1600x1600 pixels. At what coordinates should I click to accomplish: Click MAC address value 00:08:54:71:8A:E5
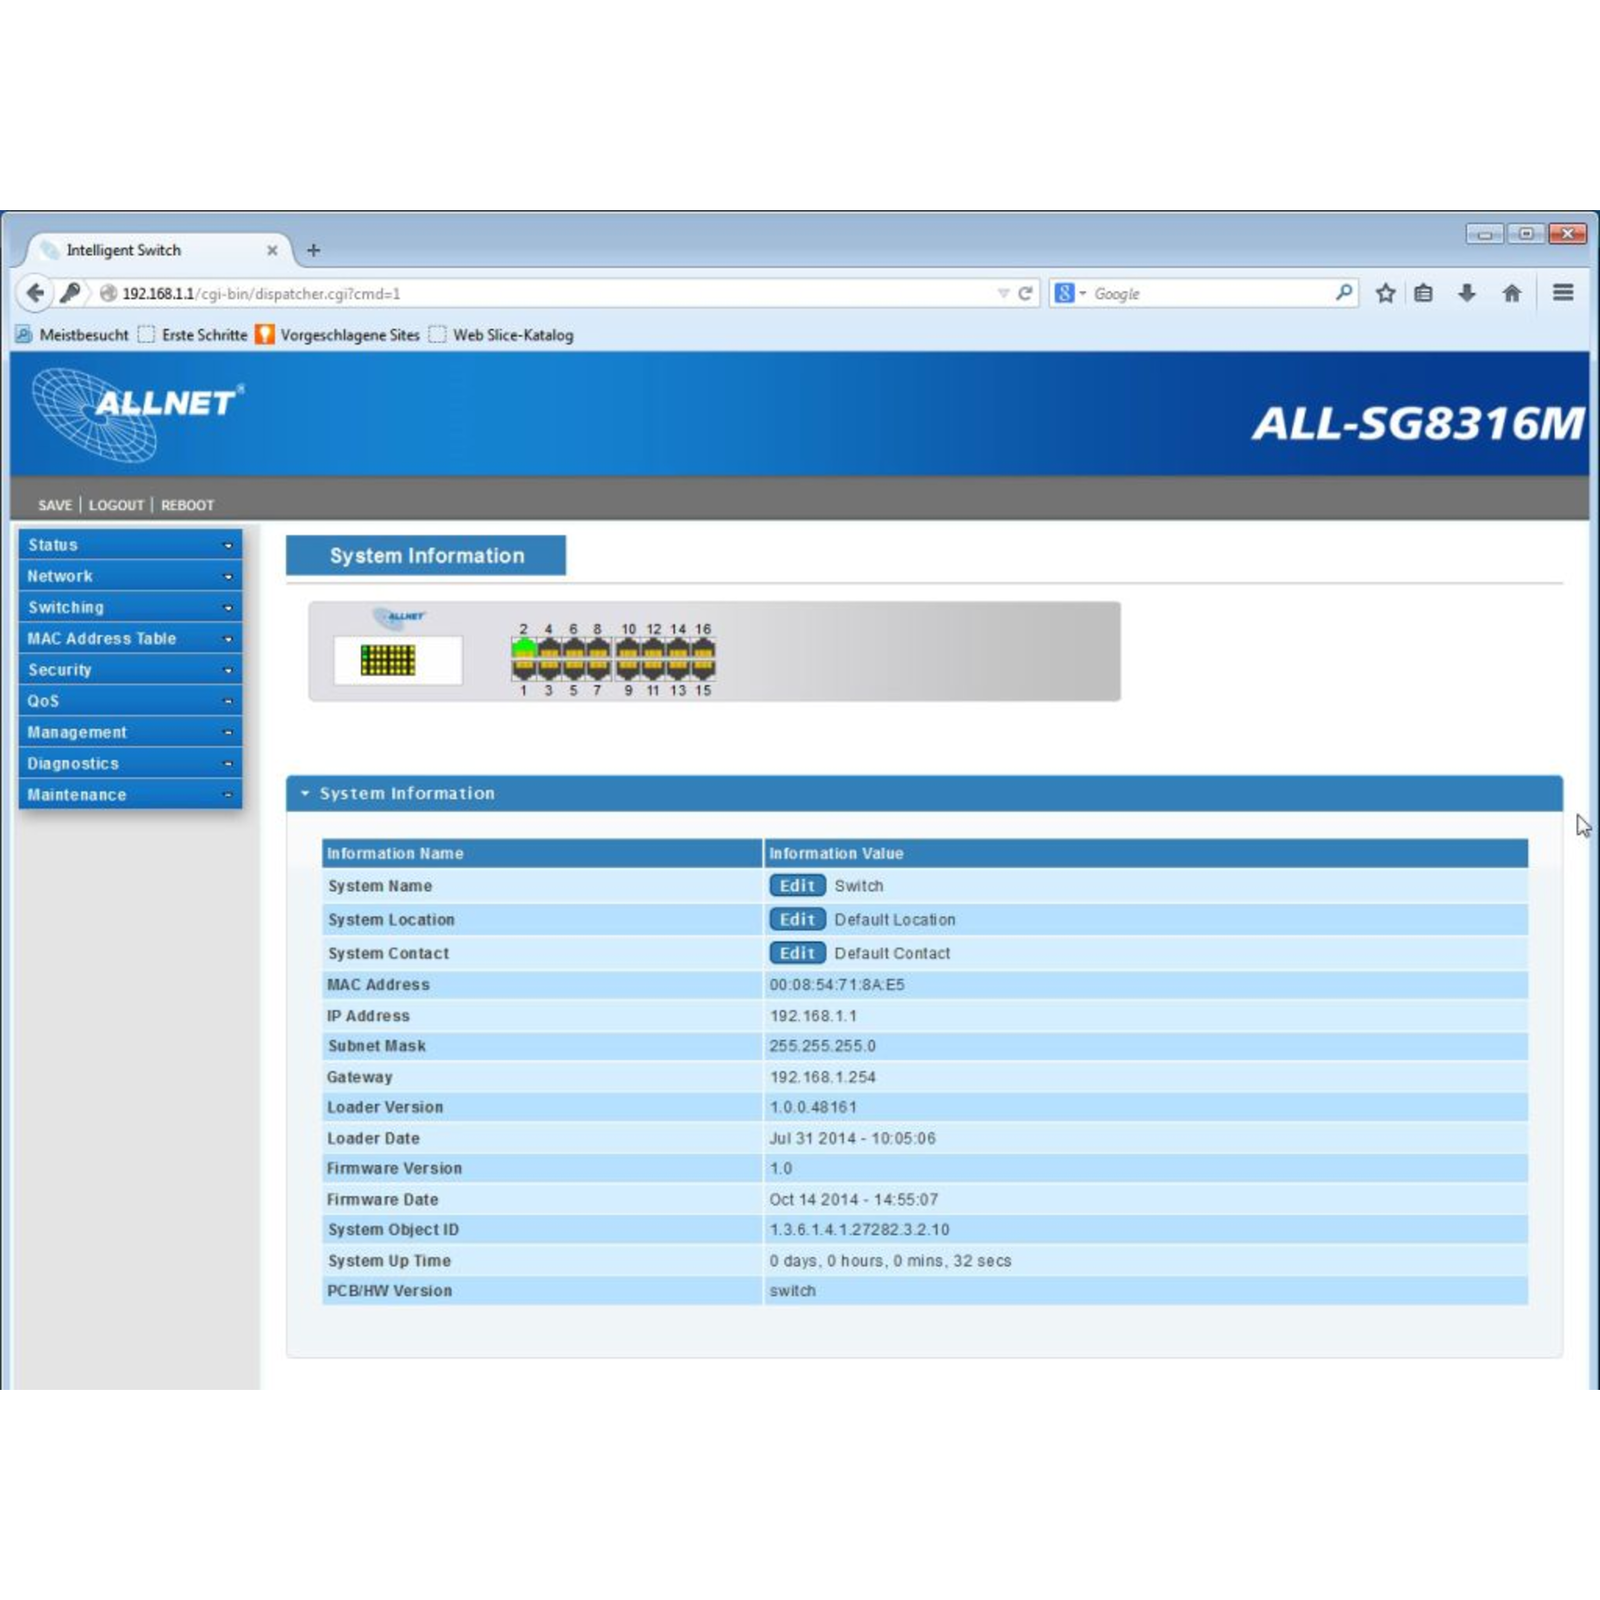(837, 985)
